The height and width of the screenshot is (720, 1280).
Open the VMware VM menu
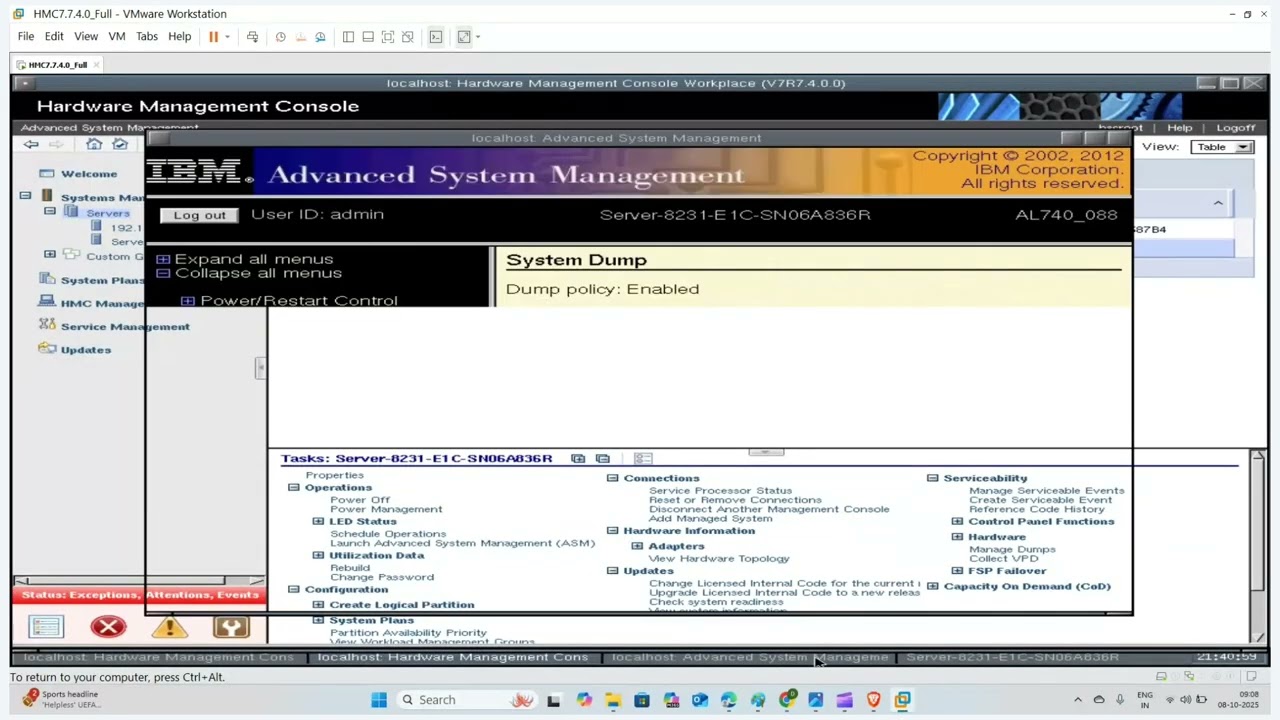pyautogui.click(x=117, y=37)
